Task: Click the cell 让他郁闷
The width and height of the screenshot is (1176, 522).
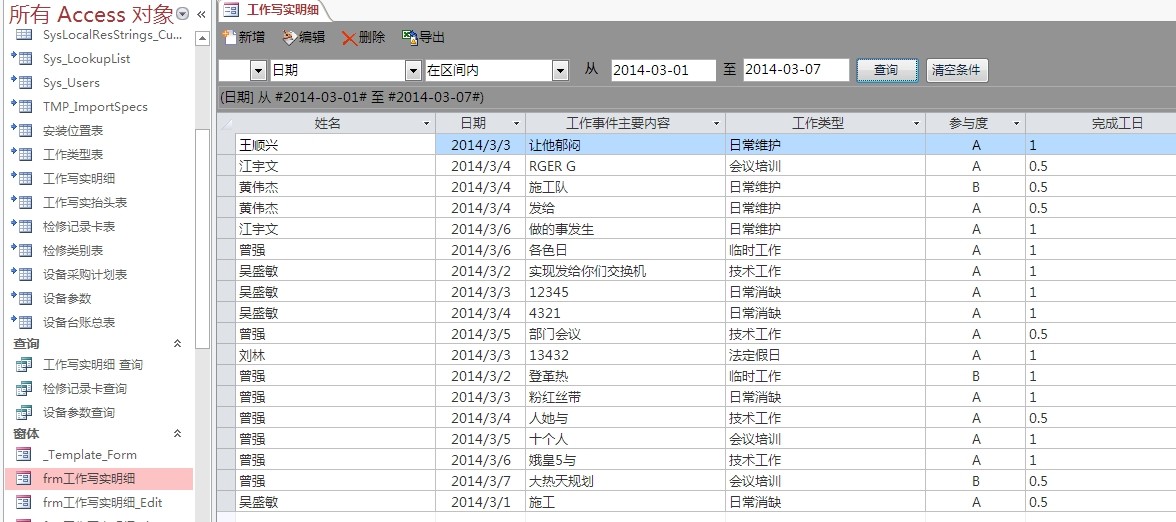Action: (626, 145)
